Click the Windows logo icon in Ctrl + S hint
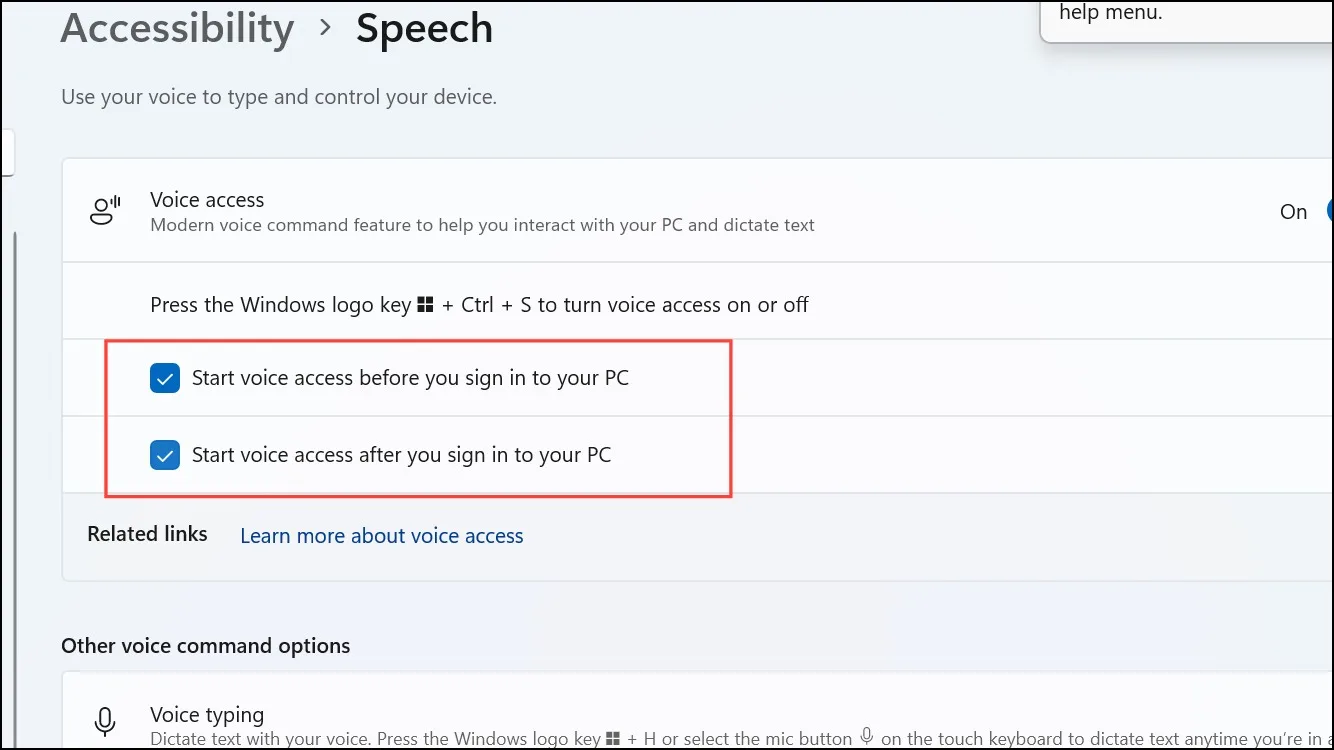 (x=425, y=305)
